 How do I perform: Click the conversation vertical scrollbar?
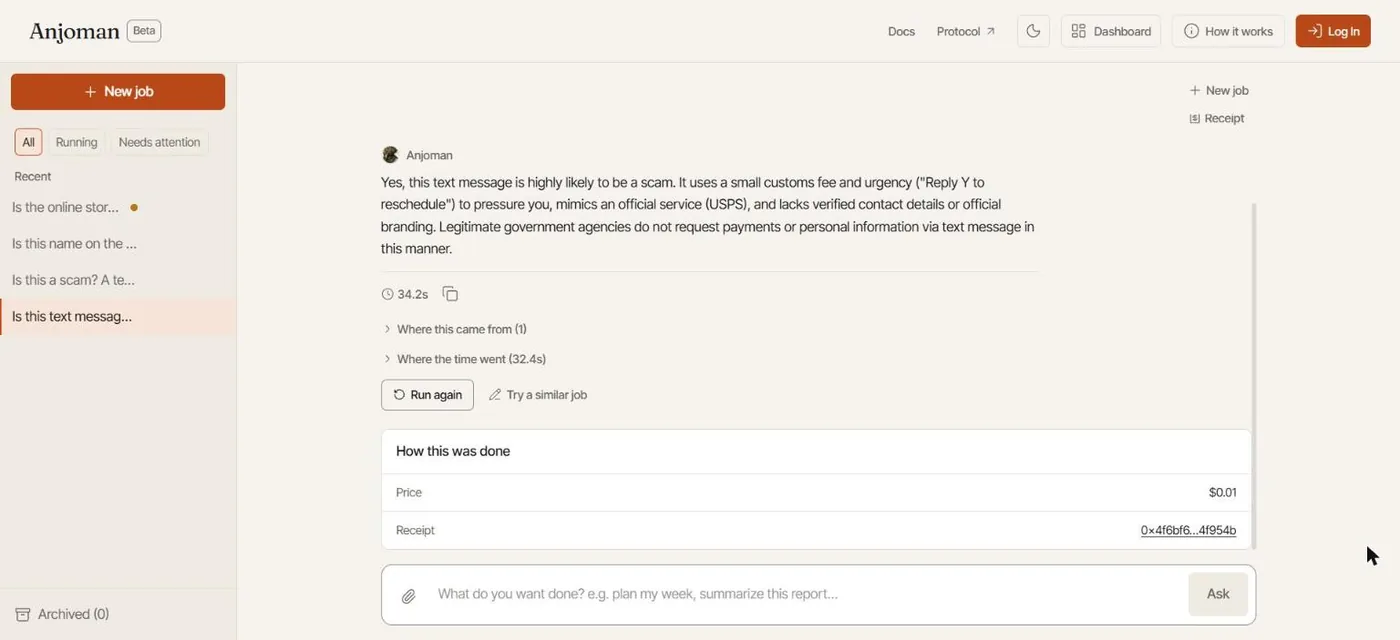tap(1253, 375)
